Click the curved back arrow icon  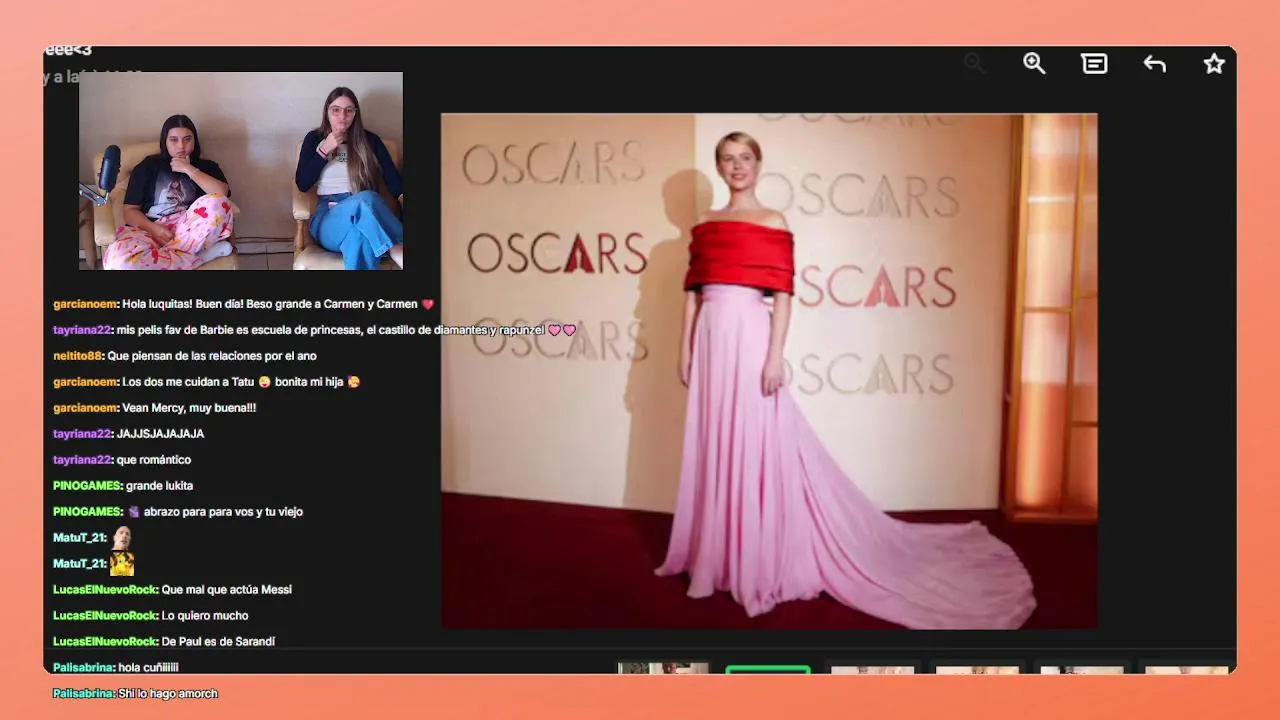(x=1154, y=64)
